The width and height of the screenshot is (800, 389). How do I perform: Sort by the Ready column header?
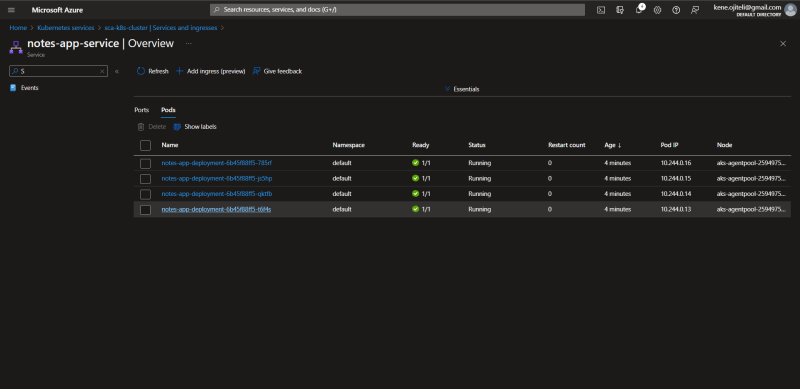click(x=421, y=145)
